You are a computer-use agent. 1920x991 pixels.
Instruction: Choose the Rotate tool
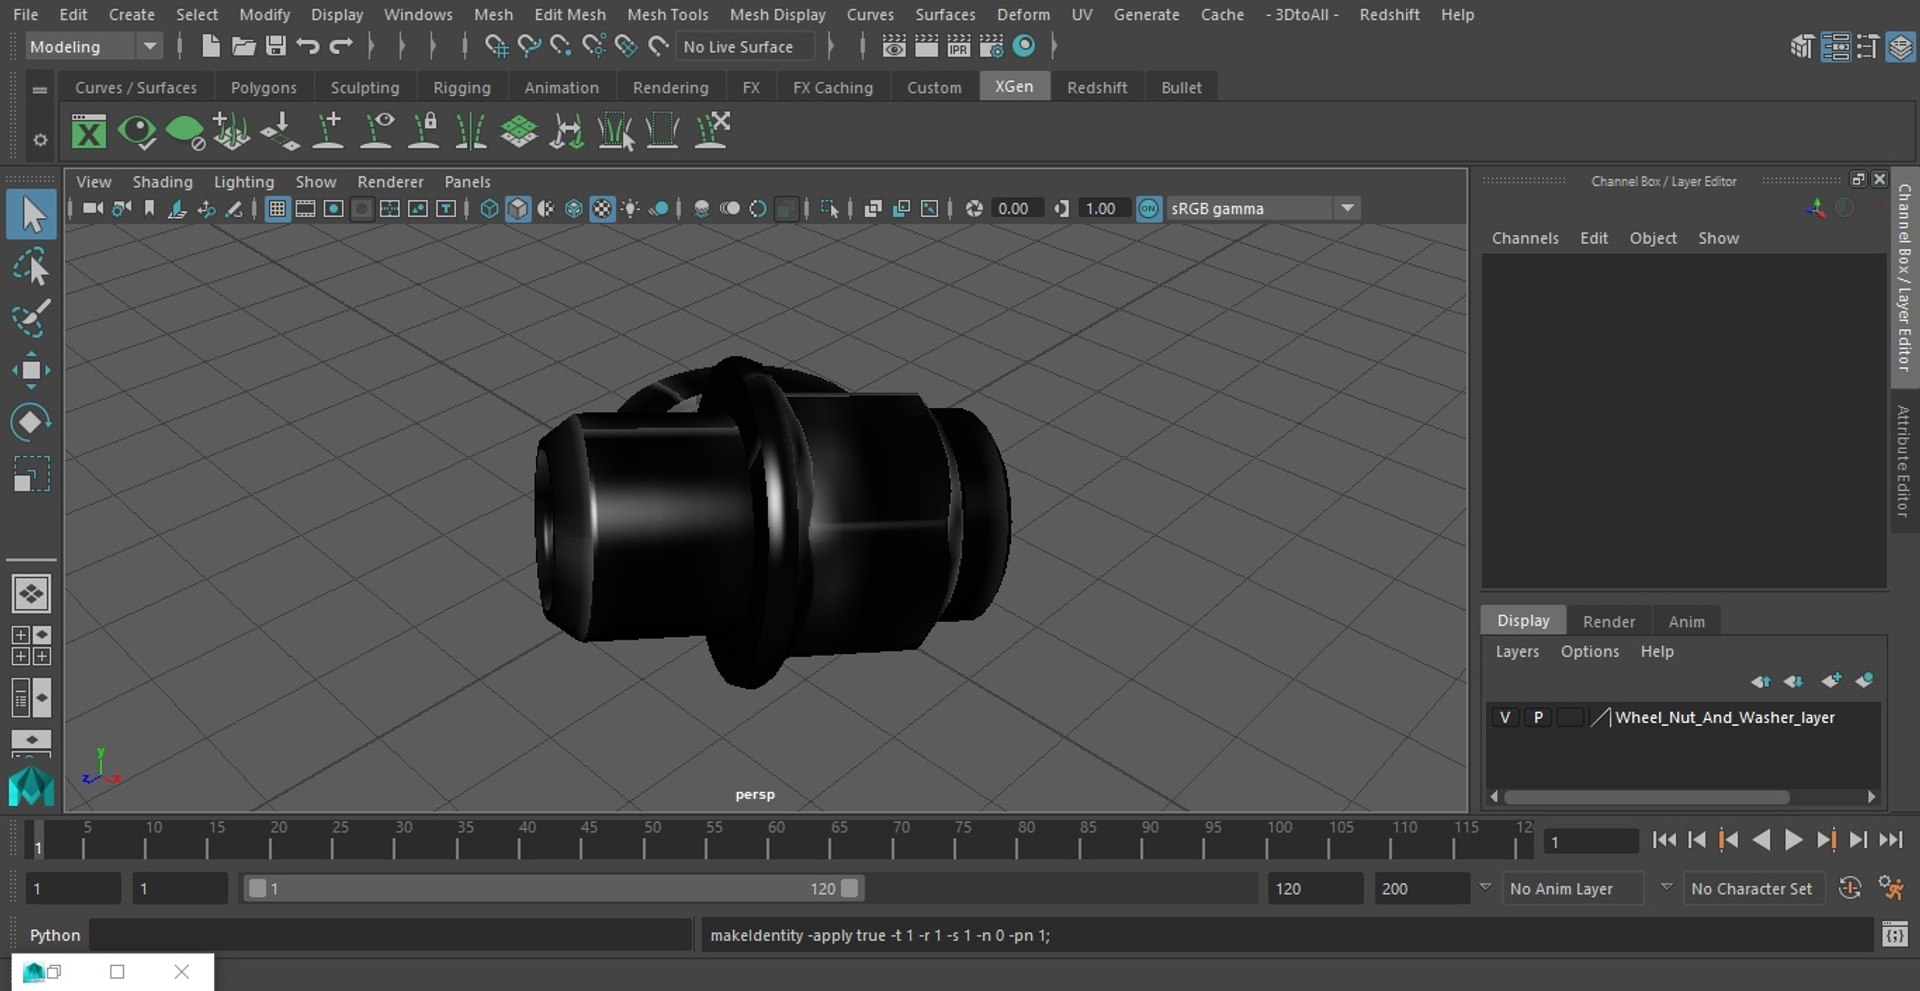click(31, 421)
